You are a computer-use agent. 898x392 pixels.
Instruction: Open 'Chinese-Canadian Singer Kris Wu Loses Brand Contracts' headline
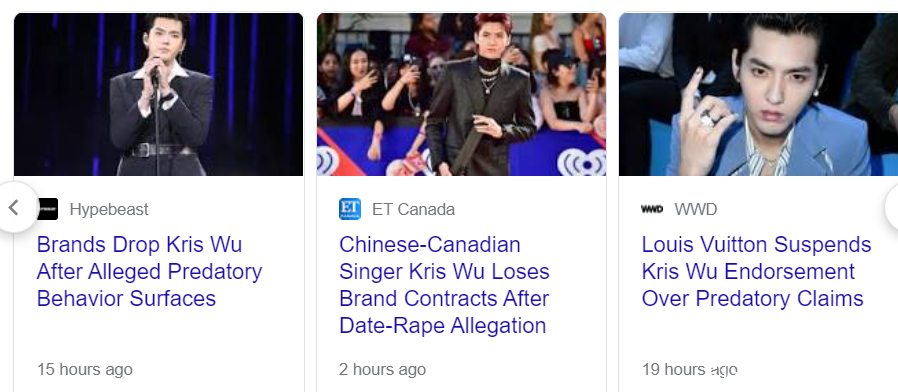(x=444, y=285)
